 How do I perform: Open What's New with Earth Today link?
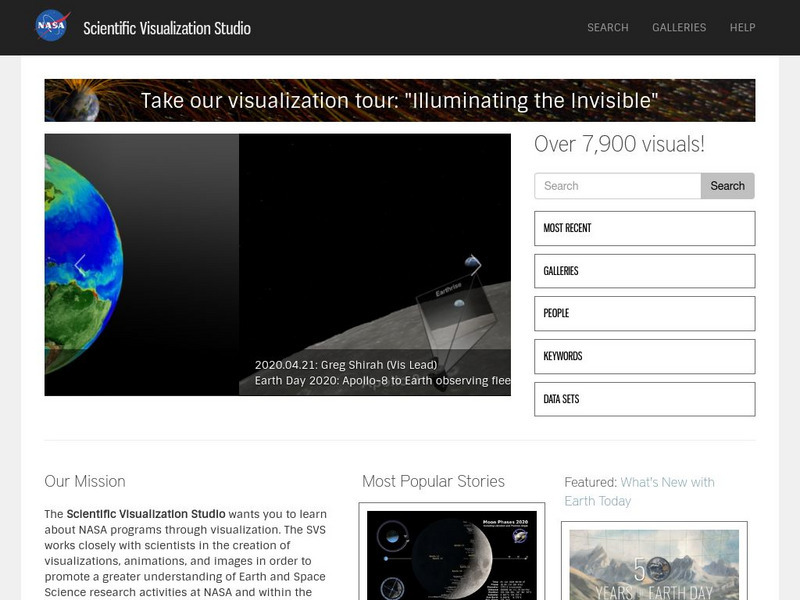[639, 491]
